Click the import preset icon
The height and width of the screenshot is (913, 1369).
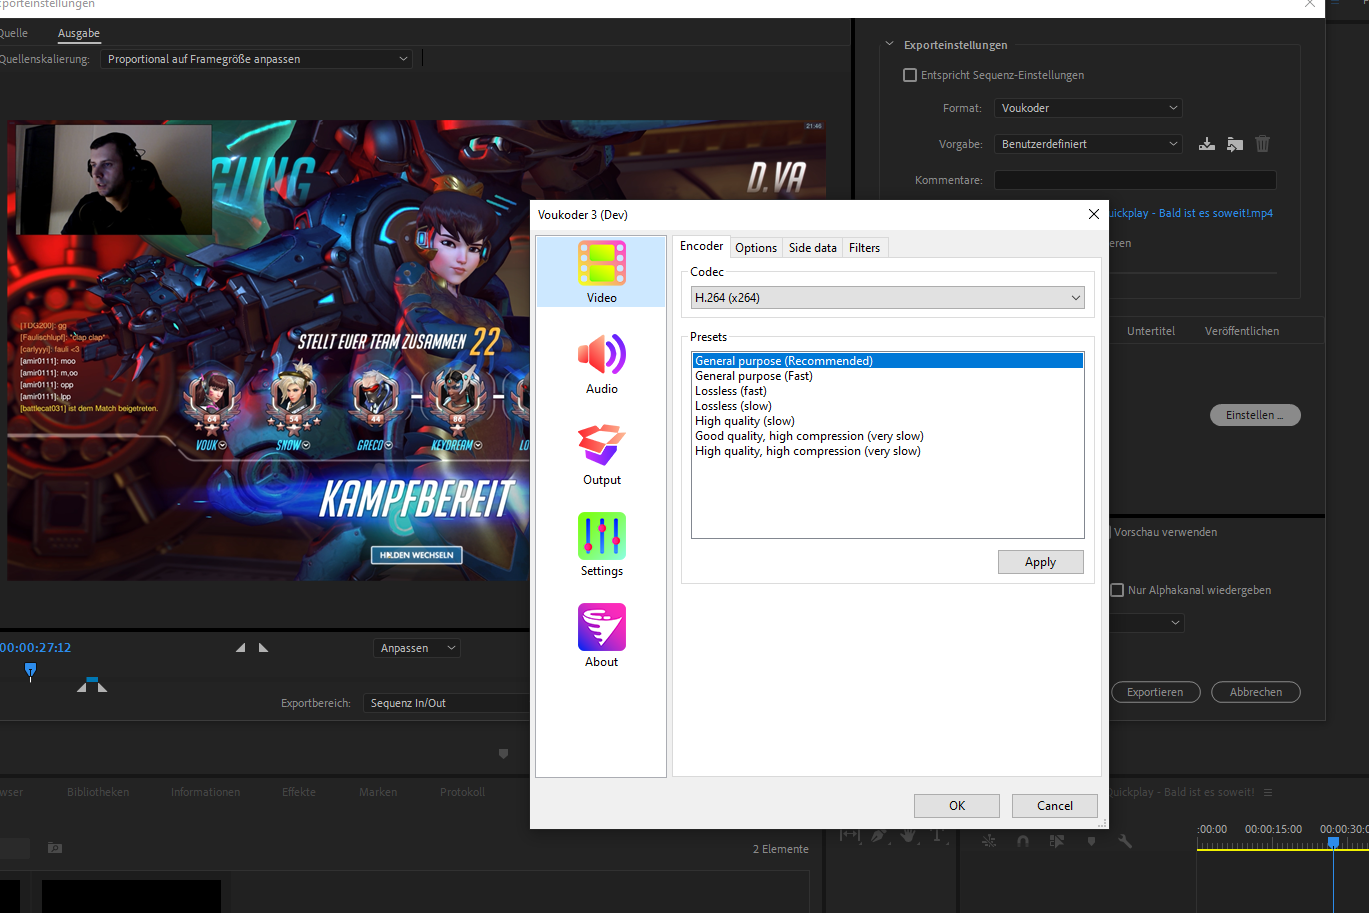(x=1235, y=144)
